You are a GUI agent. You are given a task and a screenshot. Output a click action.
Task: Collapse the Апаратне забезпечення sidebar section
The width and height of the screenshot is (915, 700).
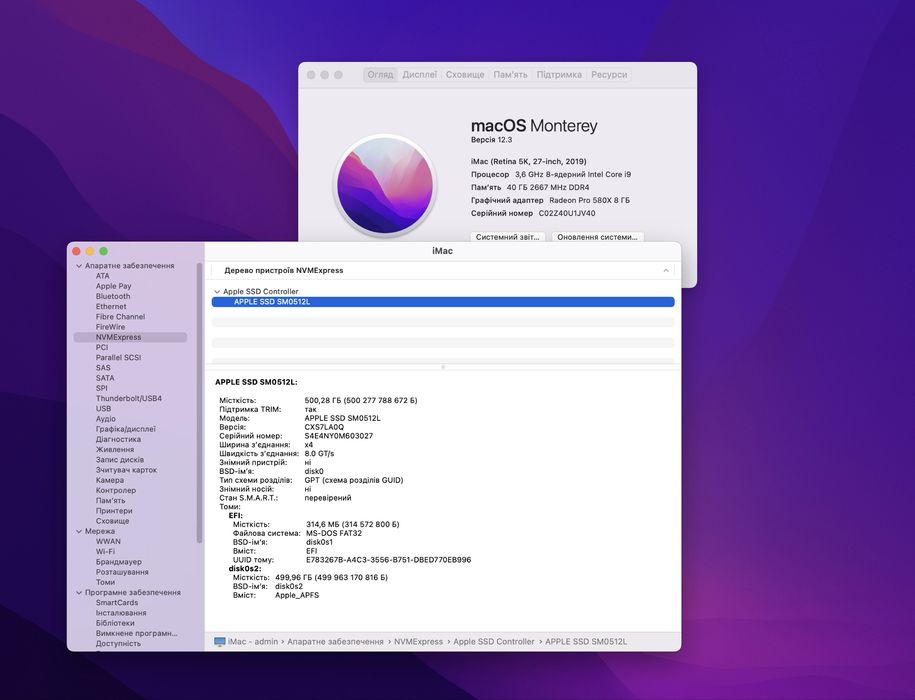(79, 265)
